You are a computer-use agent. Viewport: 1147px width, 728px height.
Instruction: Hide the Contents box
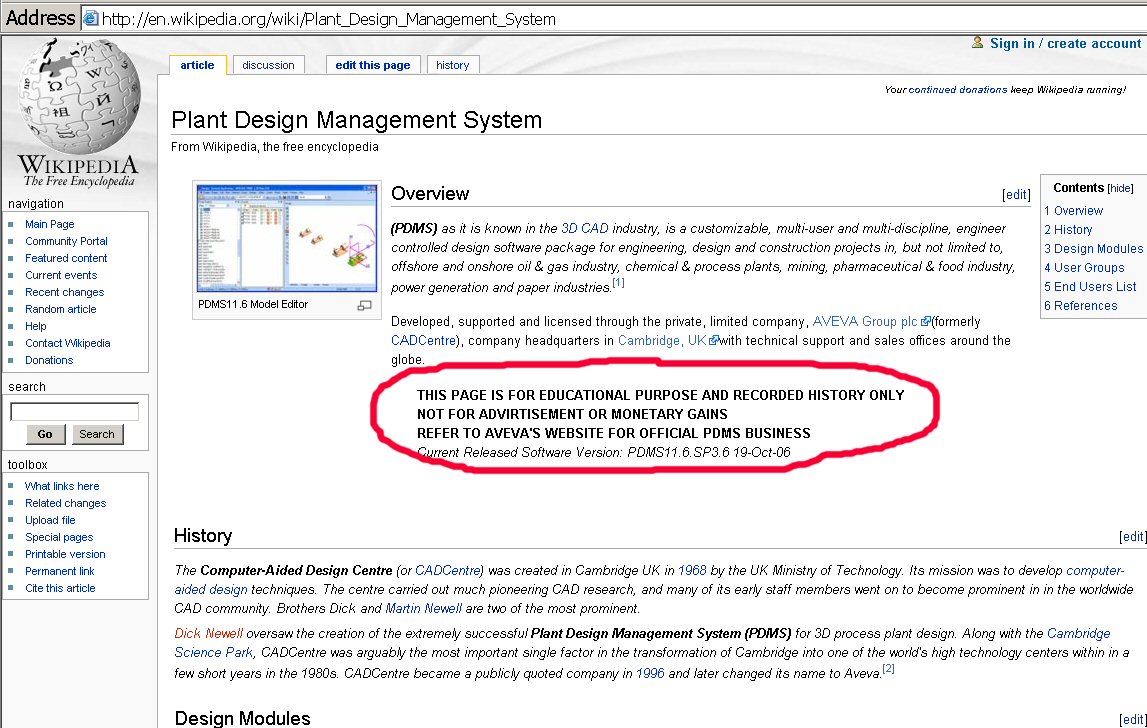click(1120, 189)
